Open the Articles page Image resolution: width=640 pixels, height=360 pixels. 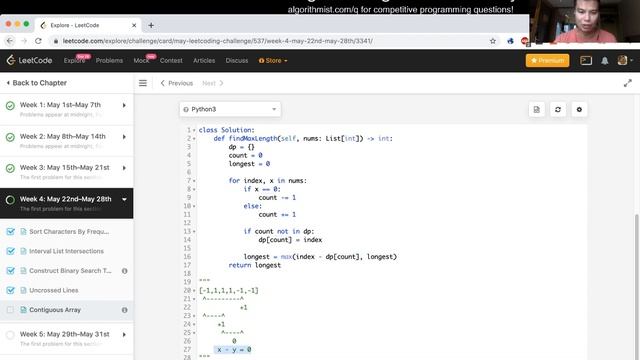tap(204, 60)
